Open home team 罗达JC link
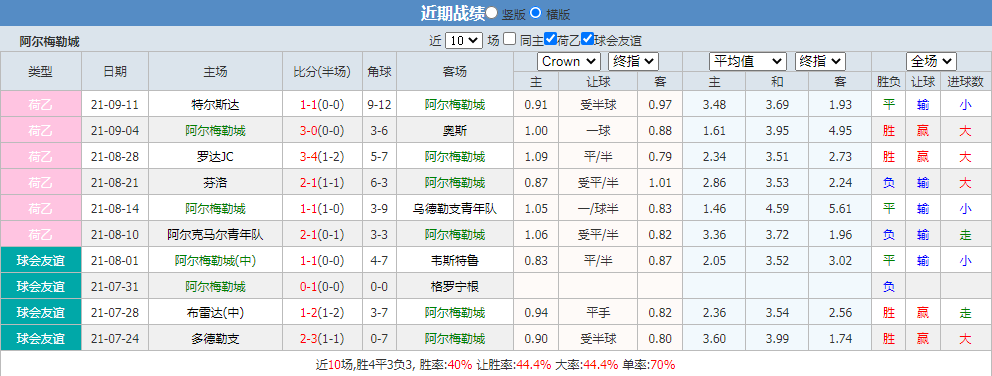992x376 pixels. point(215,157)
